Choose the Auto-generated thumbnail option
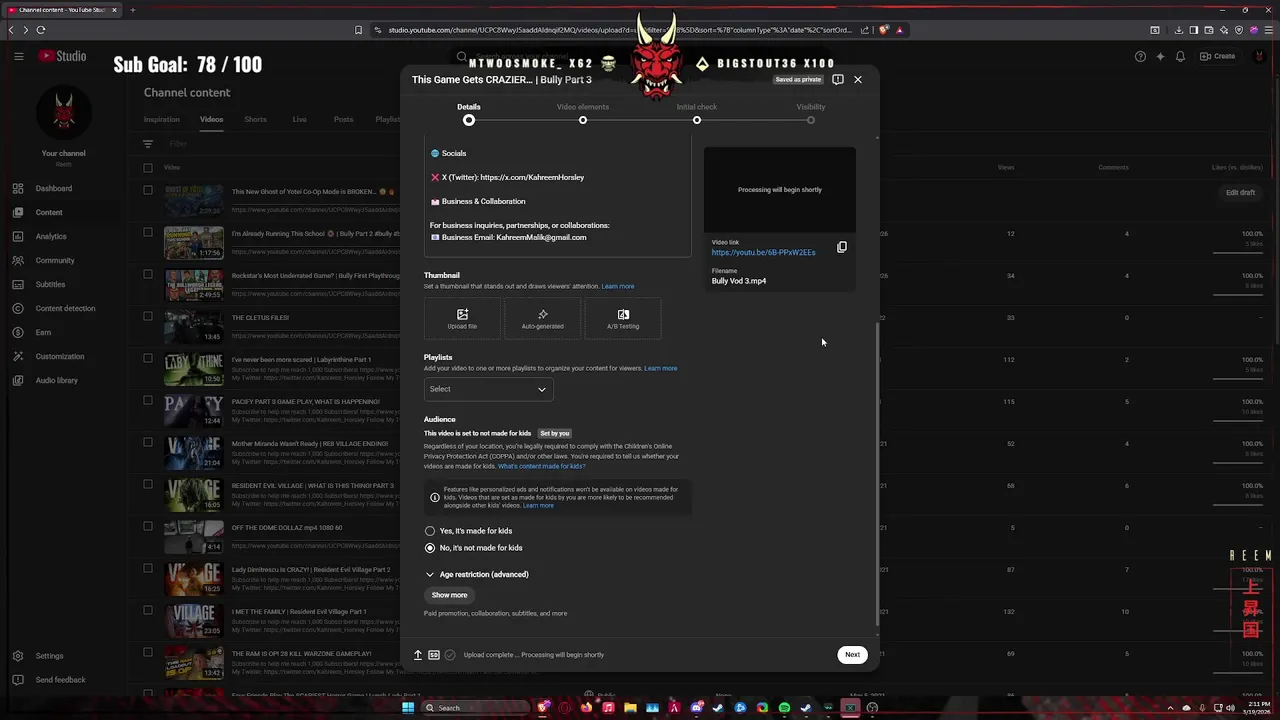Image resolution: width=1280 pixels, height=720 pixels. (542, 319)
